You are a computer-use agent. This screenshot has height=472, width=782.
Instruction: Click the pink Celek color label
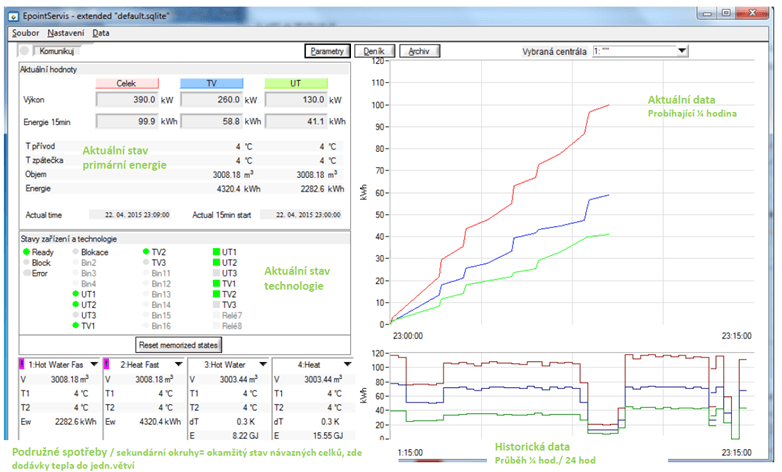127,83
